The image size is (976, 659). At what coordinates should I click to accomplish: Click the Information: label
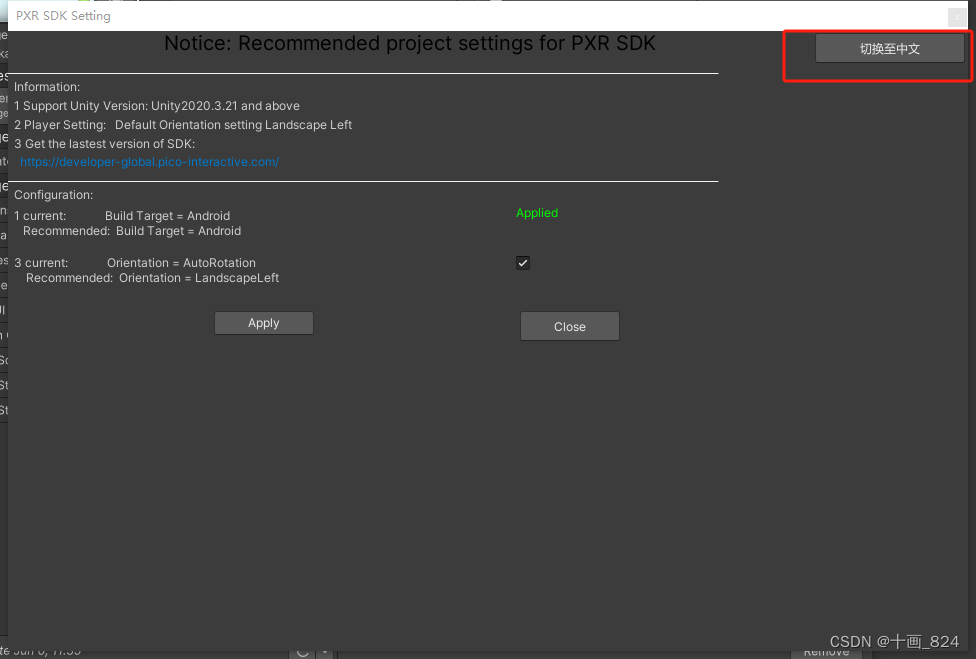coord(47,87)
